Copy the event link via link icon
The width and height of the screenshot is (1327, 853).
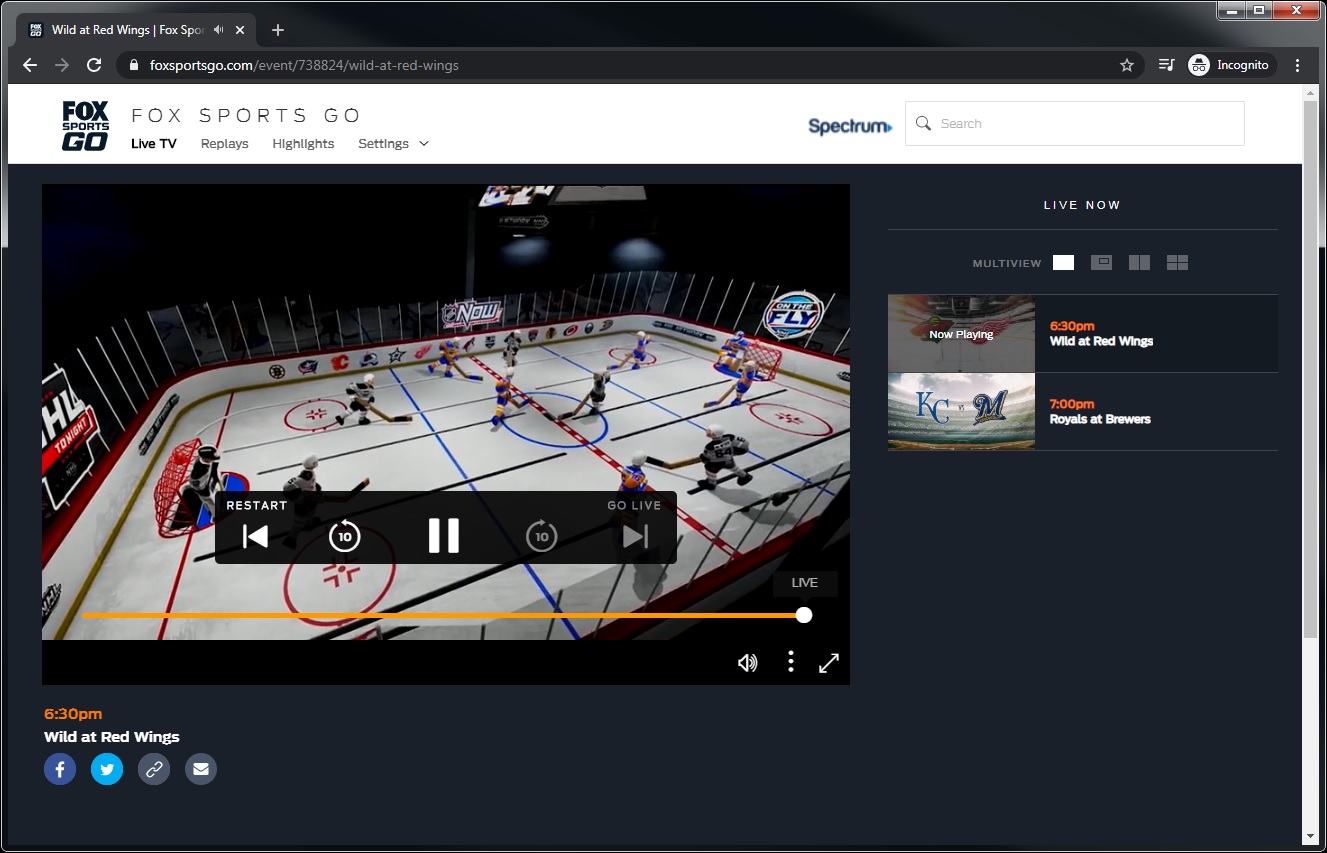[x=154, y=769]
